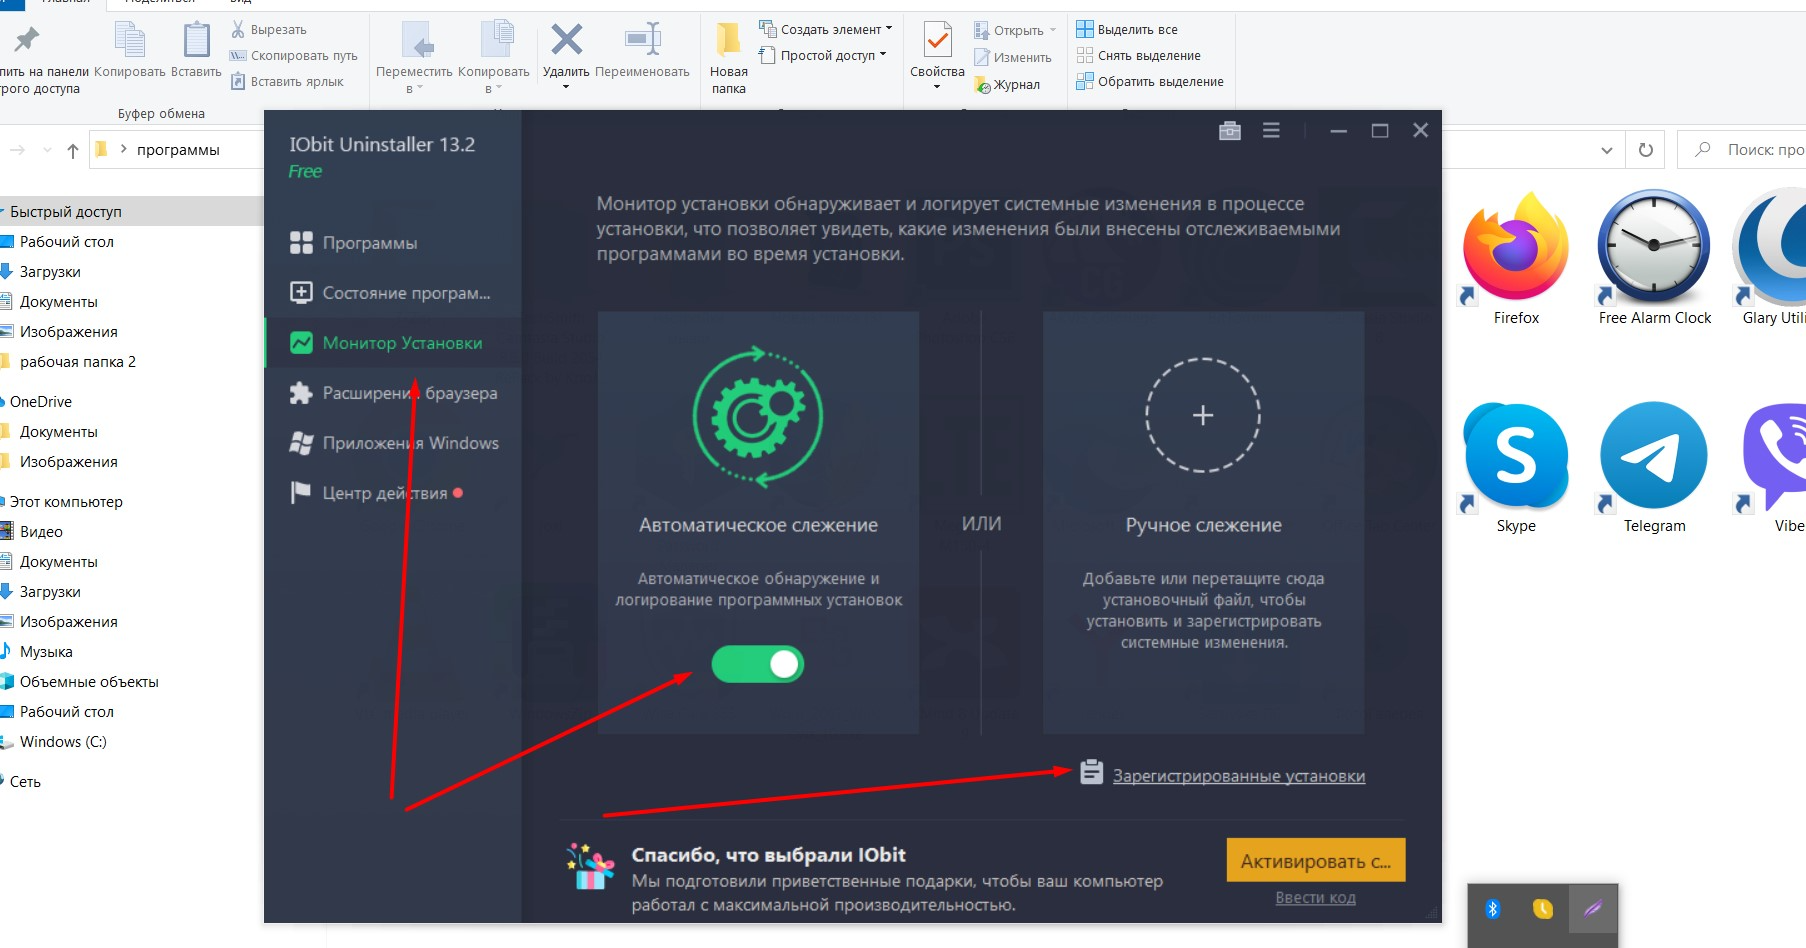Open Telegram shortcut in Explorer window
This screenshot has width=1806, height=948.
tap(1654, 468)
